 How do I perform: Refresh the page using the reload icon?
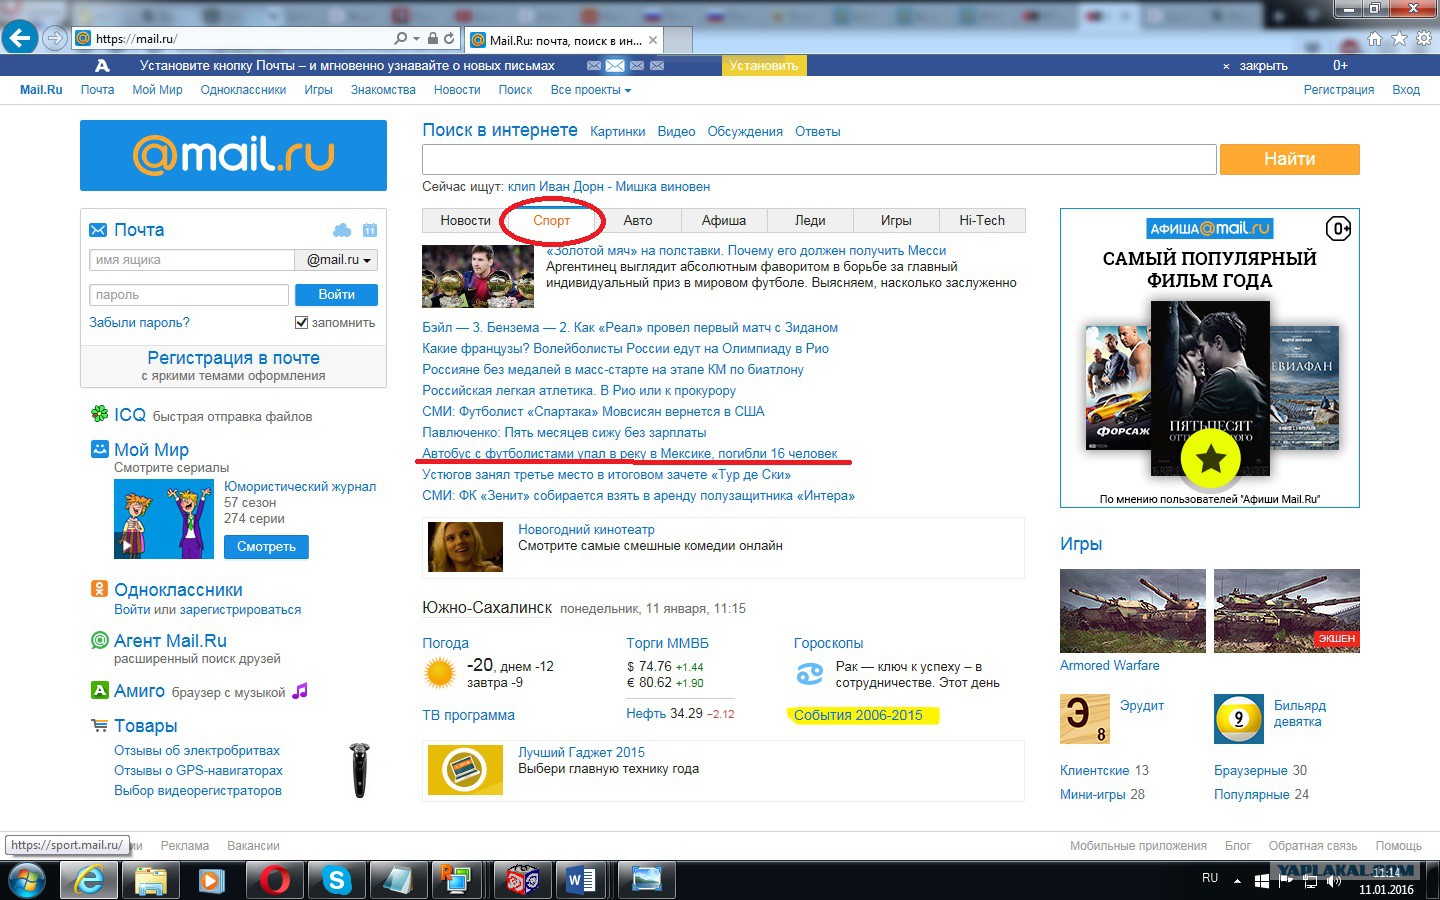[449, 39]
